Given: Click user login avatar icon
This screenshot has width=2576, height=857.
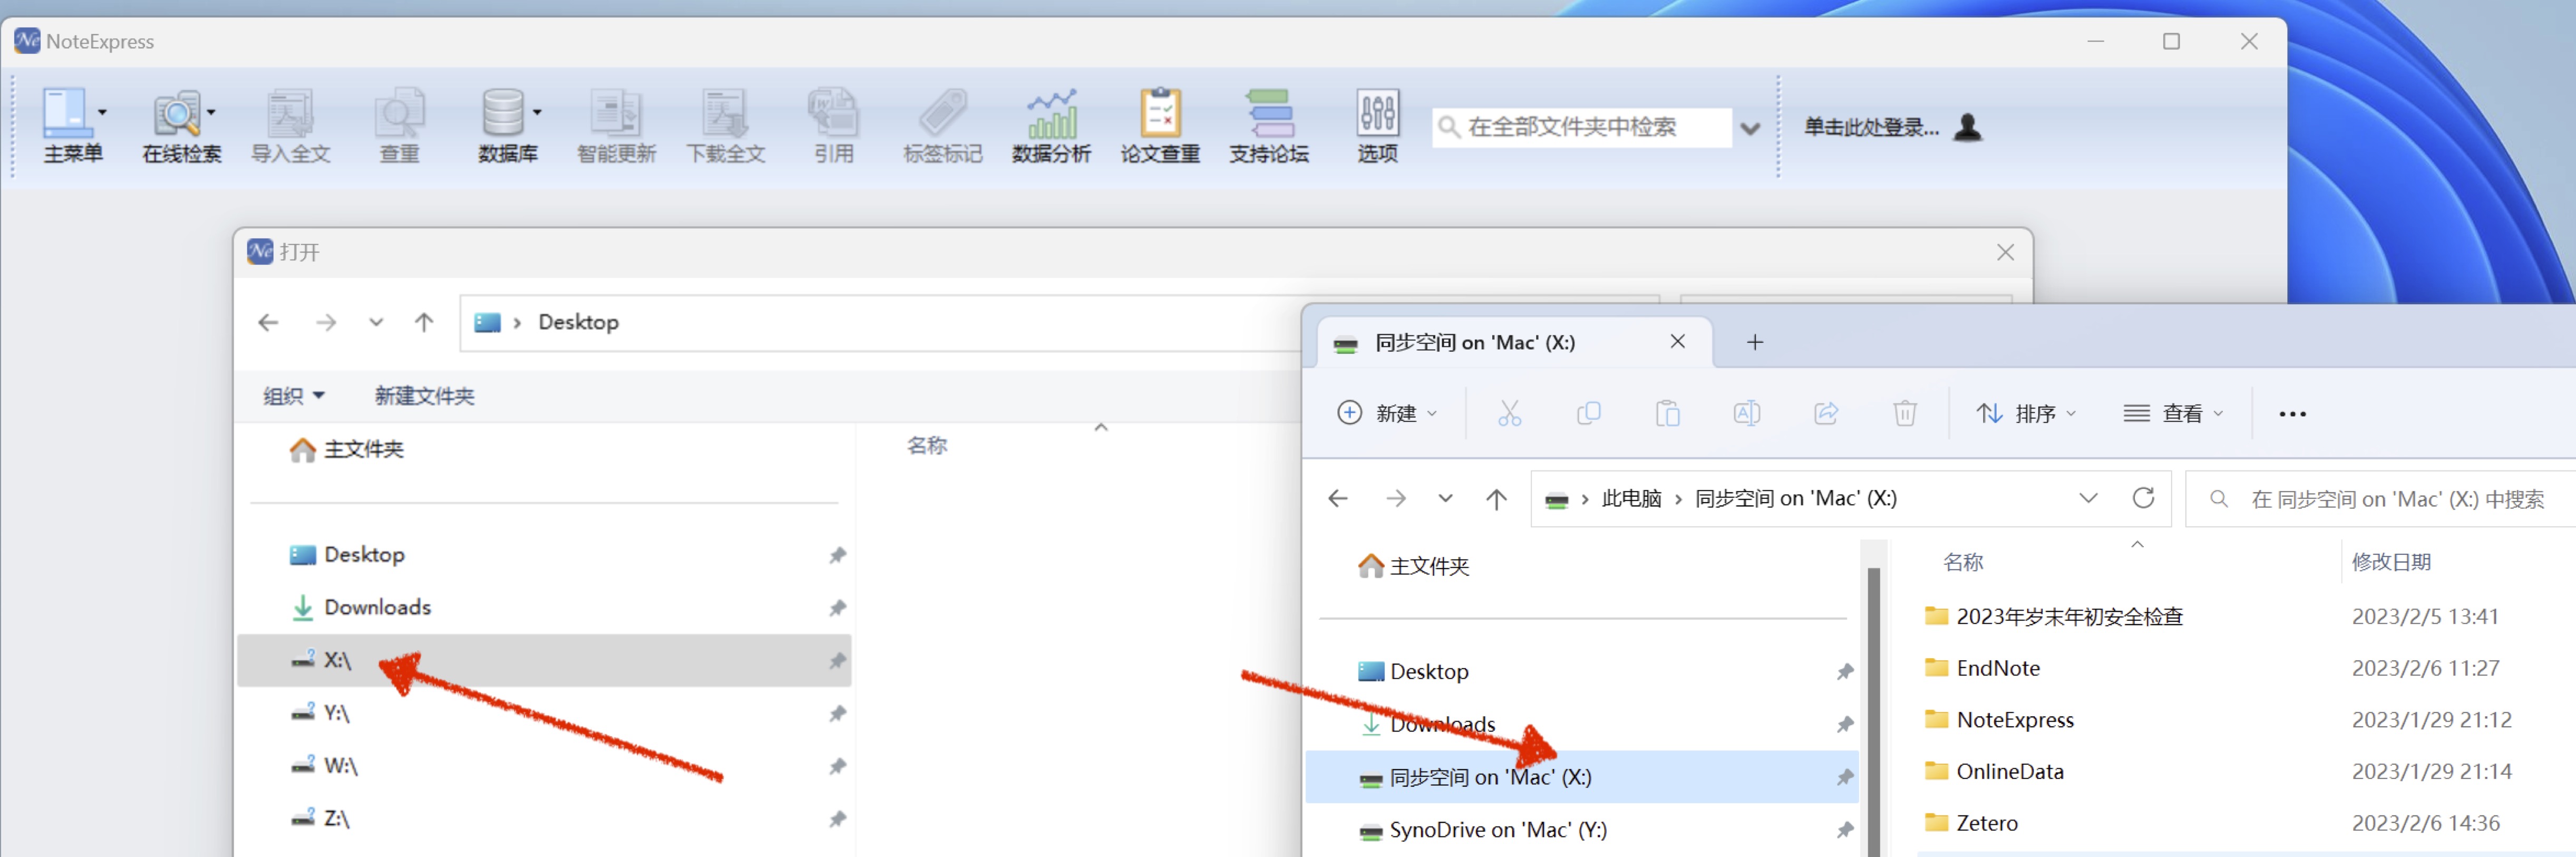Looking at the screenshot, I should [1967, 127].
